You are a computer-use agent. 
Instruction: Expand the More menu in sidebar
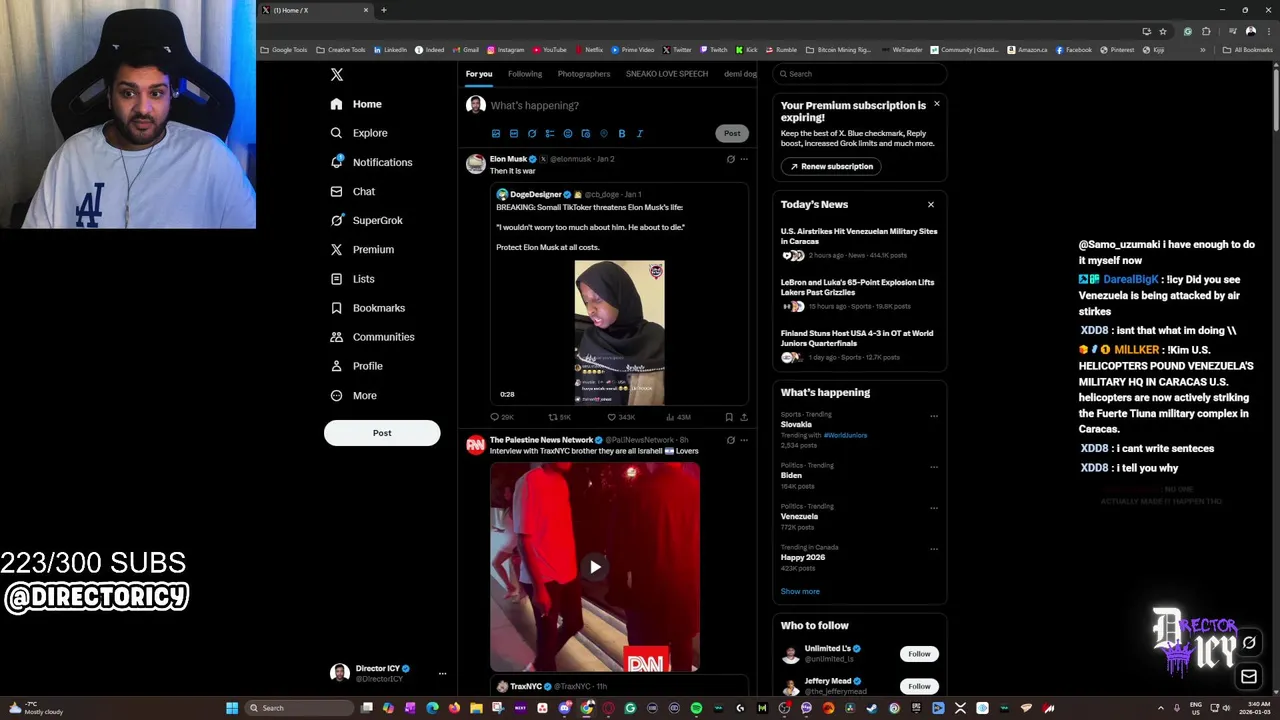coord(354,395)
